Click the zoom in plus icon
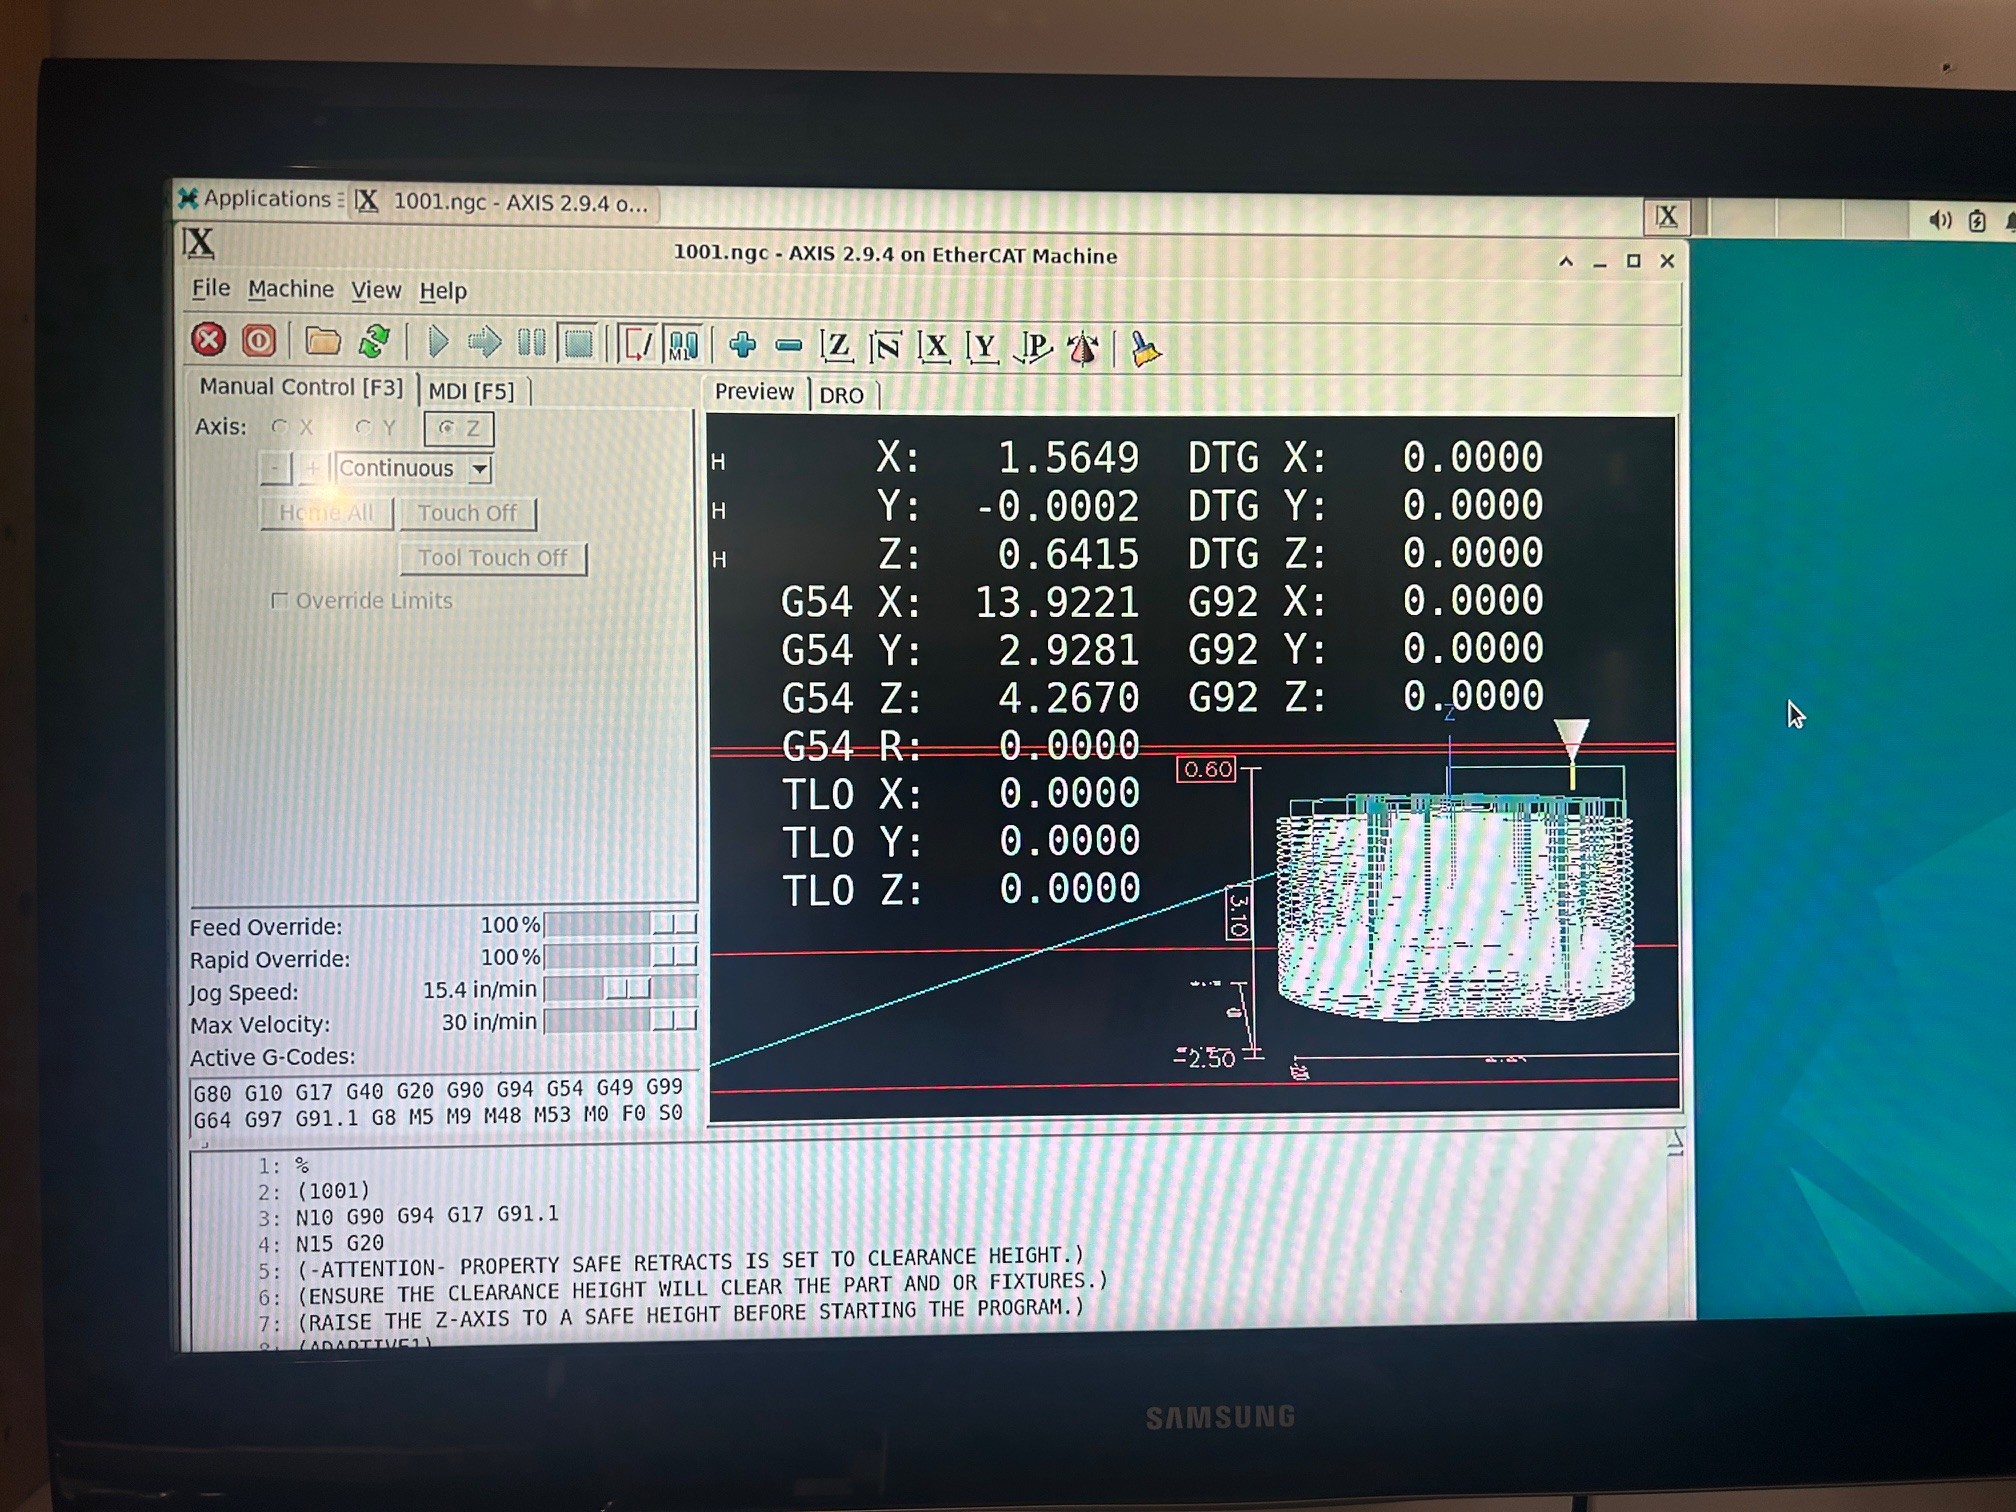The width and height of the screenshot is (2016, 1512). click(x=742, y=346)
